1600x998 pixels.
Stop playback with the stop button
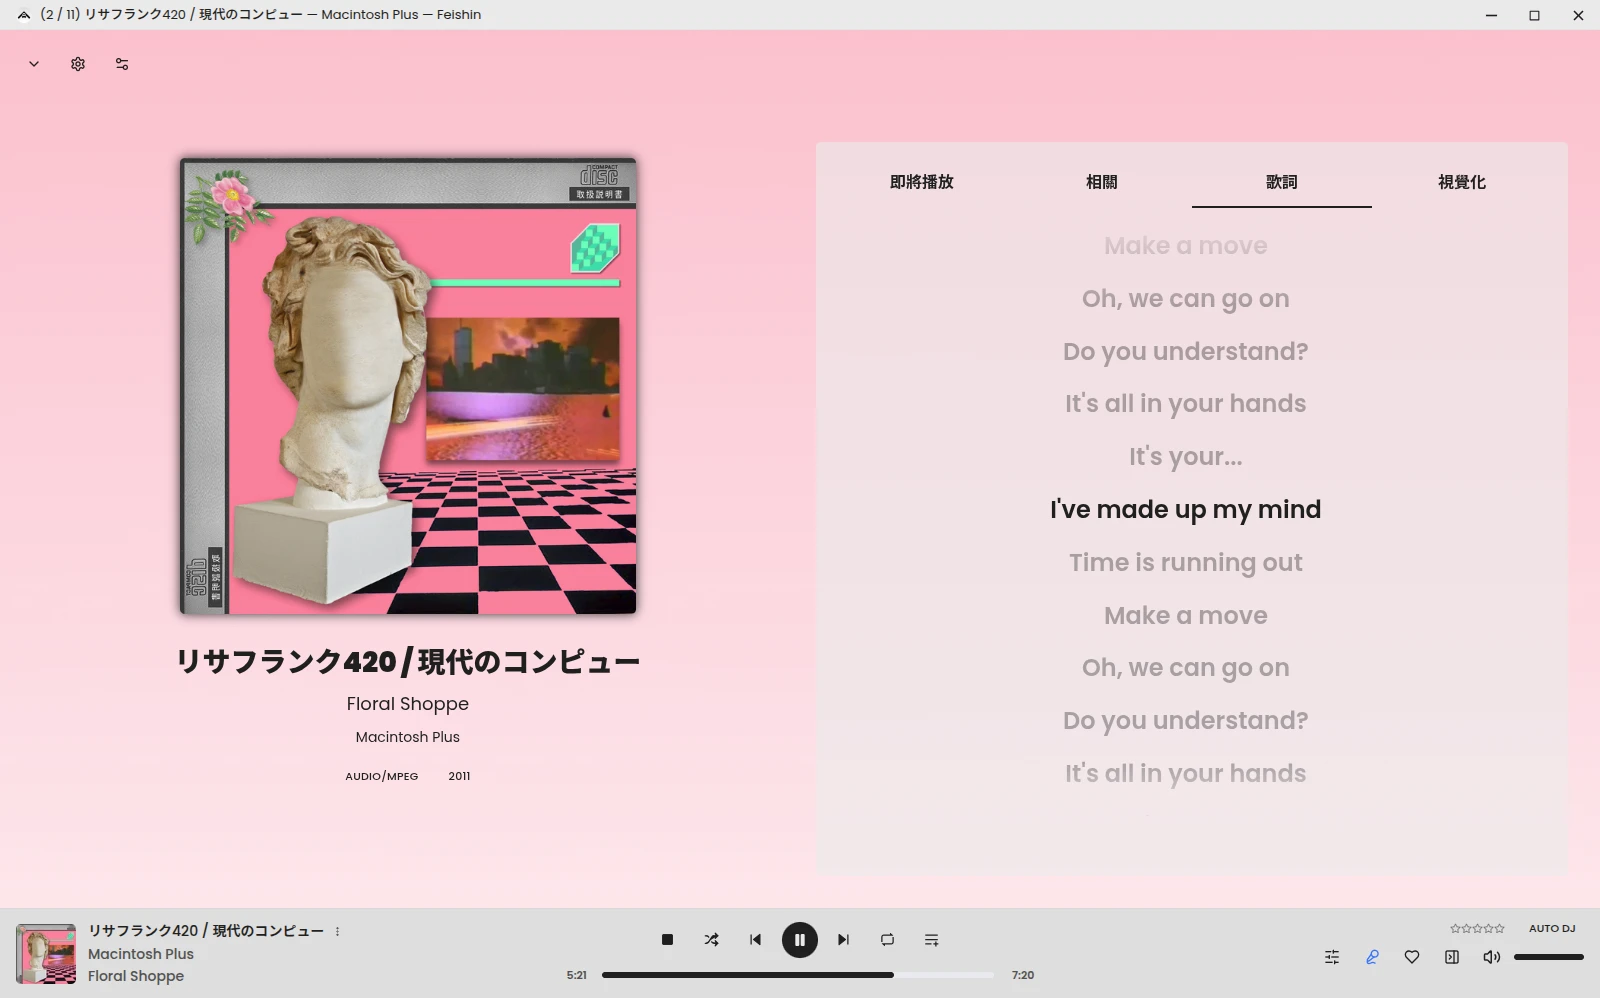[667, 940]
